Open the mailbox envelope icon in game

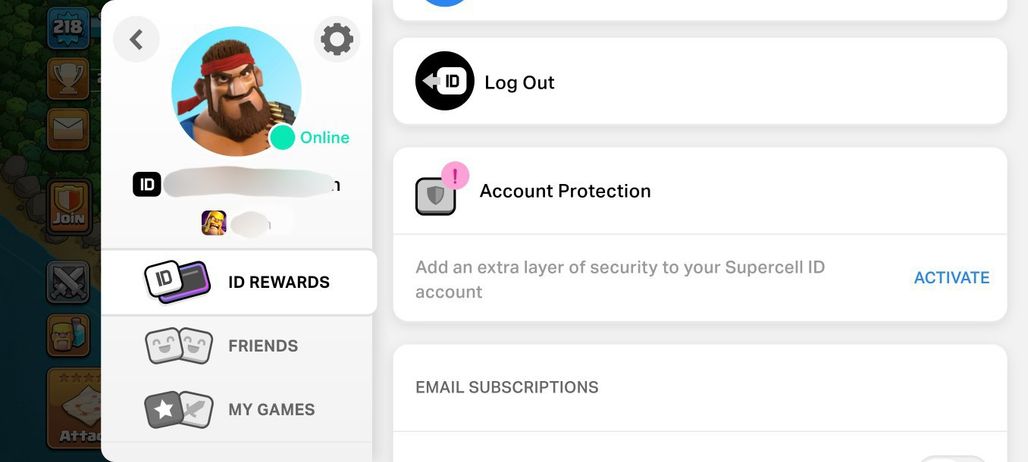[68, 129]
